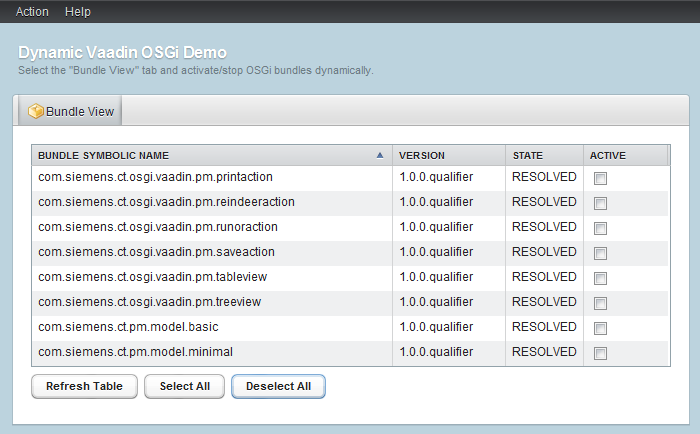The image size is (700, 434).
Task: Click RESOLVED state in the saveaction row
Action: (544, 252)
